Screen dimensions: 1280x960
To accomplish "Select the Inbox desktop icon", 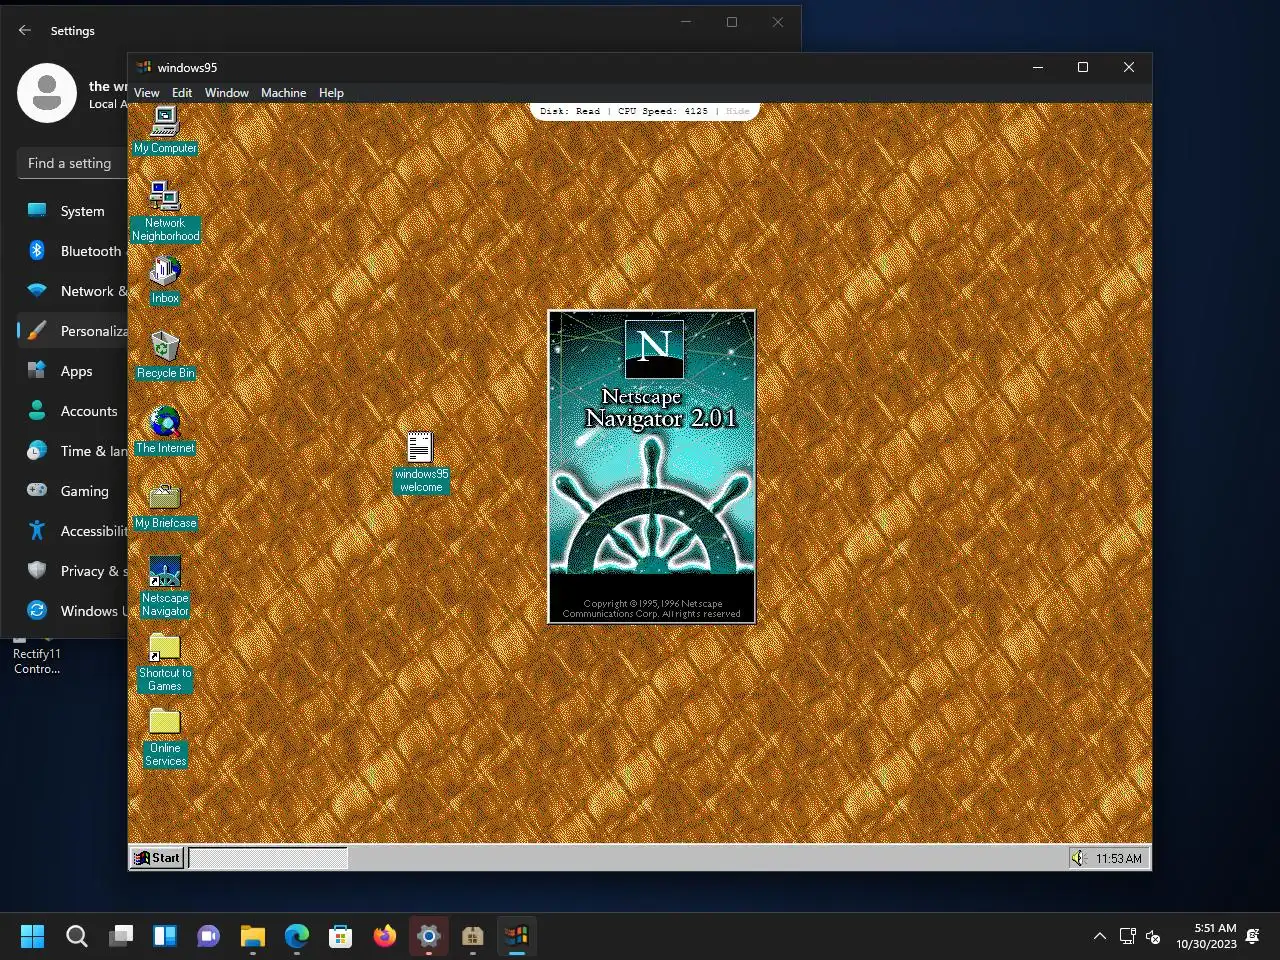I will tap(165, 280).
